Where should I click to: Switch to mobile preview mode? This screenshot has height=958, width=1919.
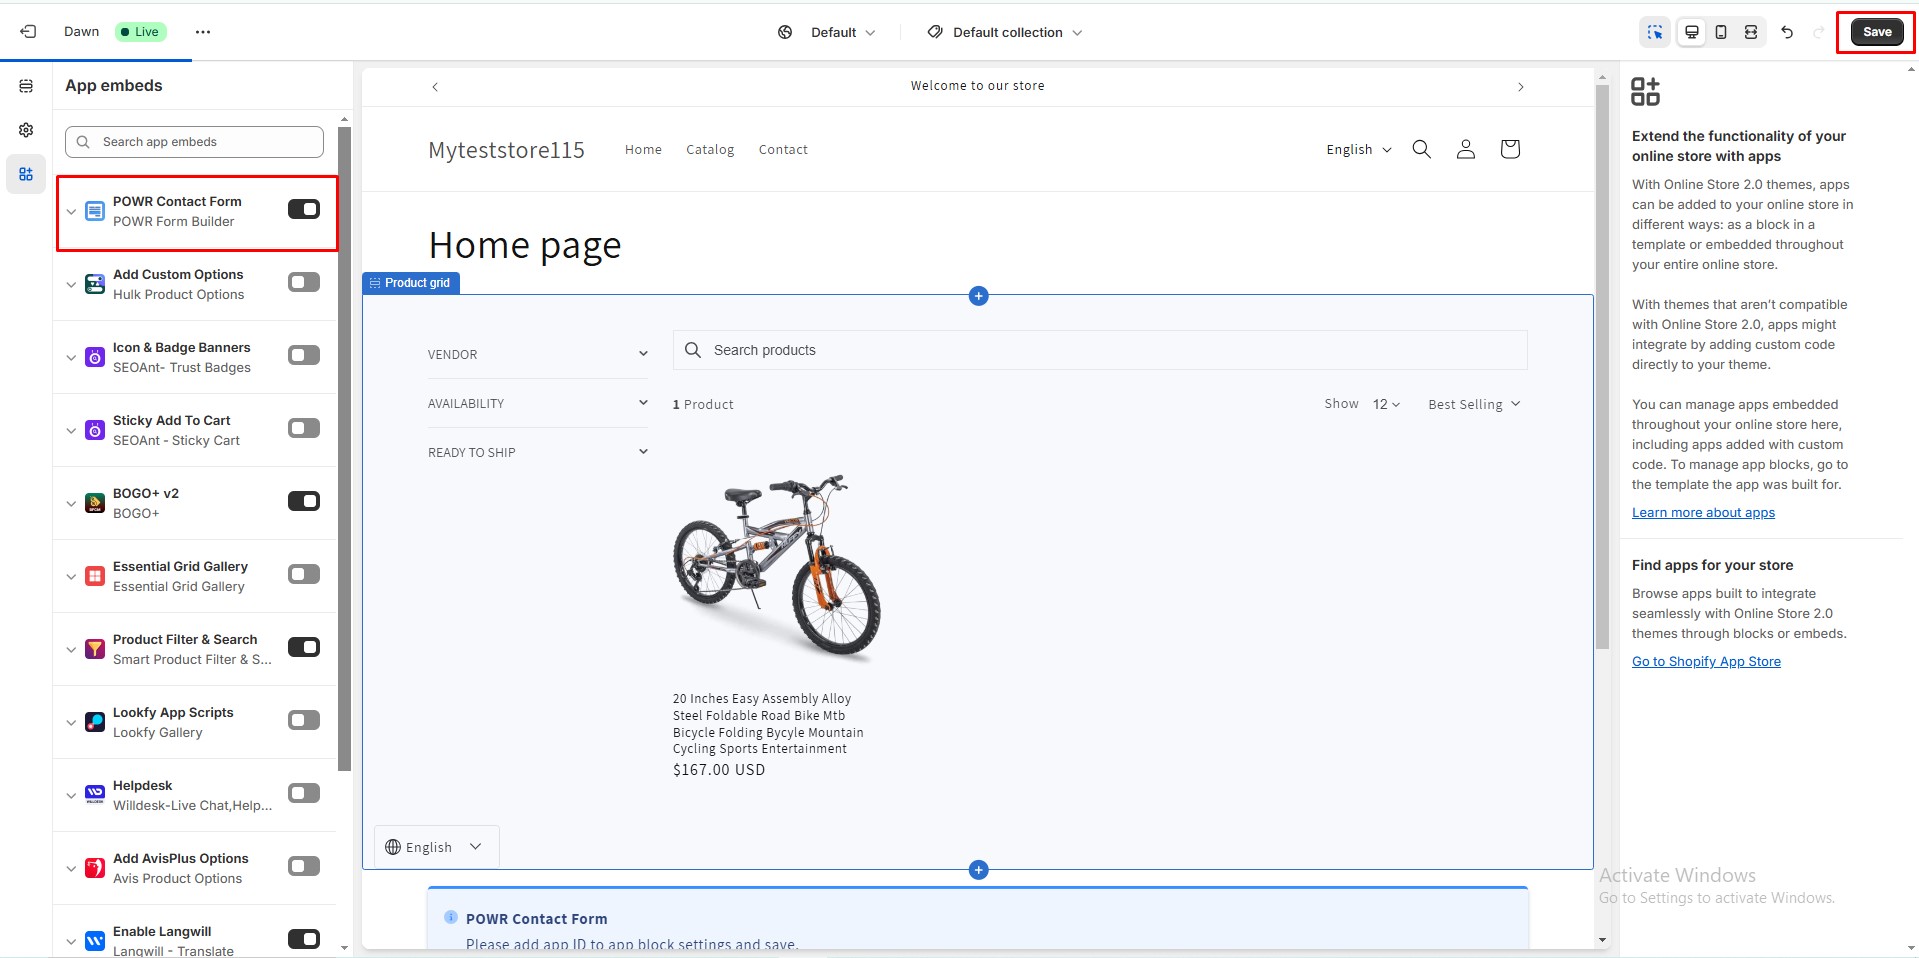tap(1719, 31)
